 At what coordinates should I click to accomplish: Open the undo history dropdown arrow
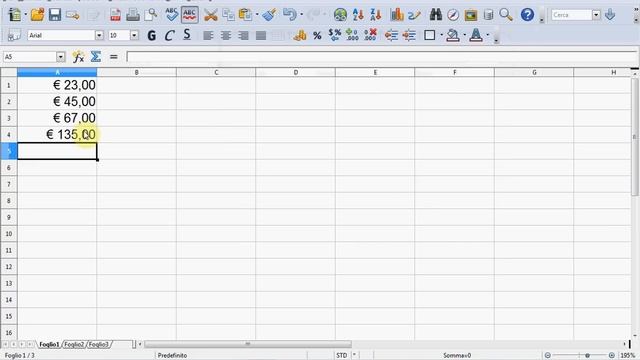tap(301, 15)
